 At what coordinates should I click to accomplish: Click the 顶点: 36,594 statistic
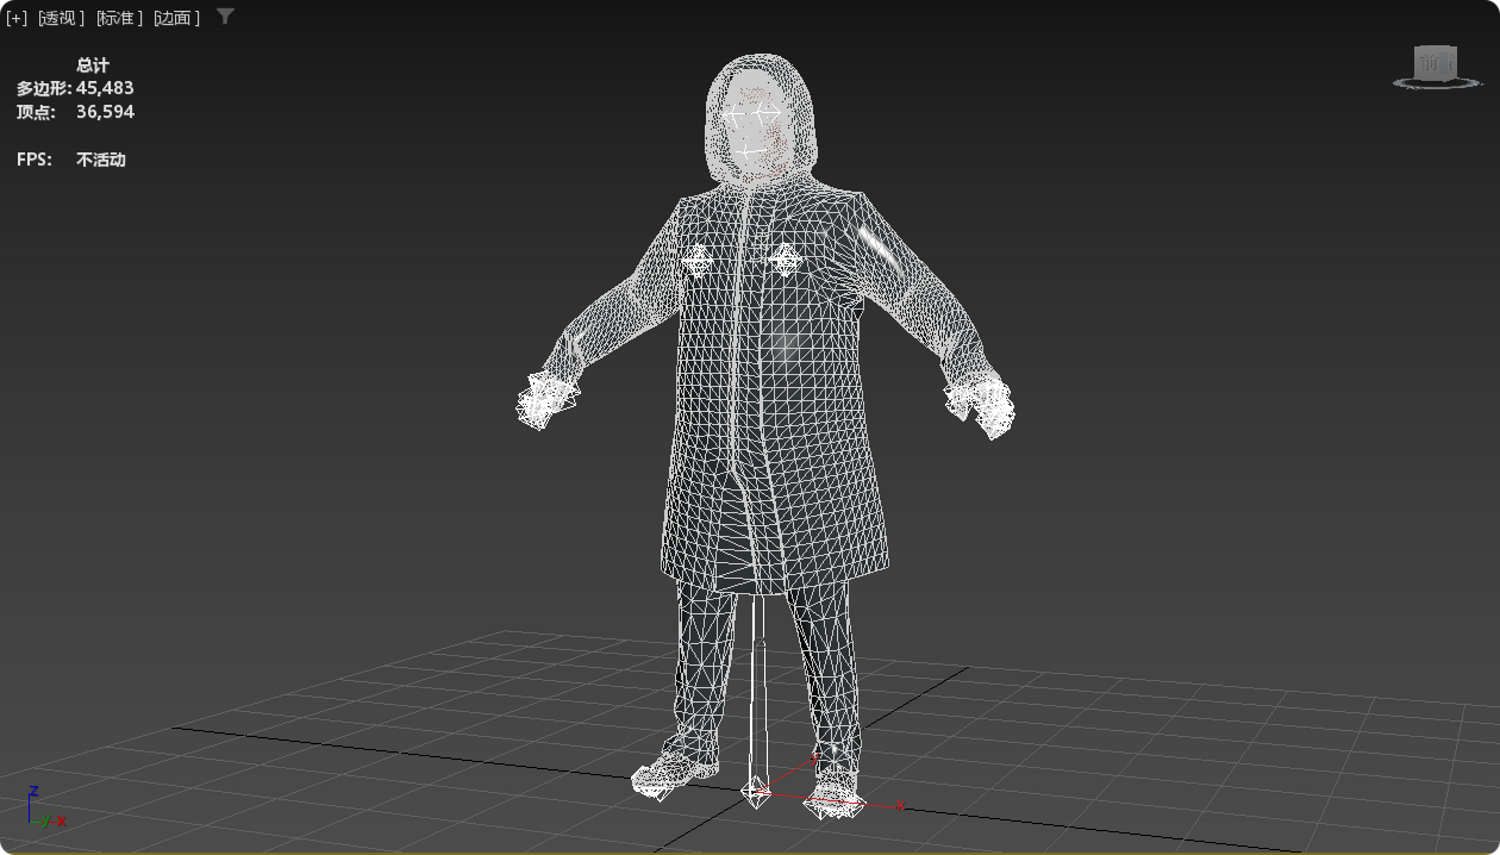(x=75, y=112)
